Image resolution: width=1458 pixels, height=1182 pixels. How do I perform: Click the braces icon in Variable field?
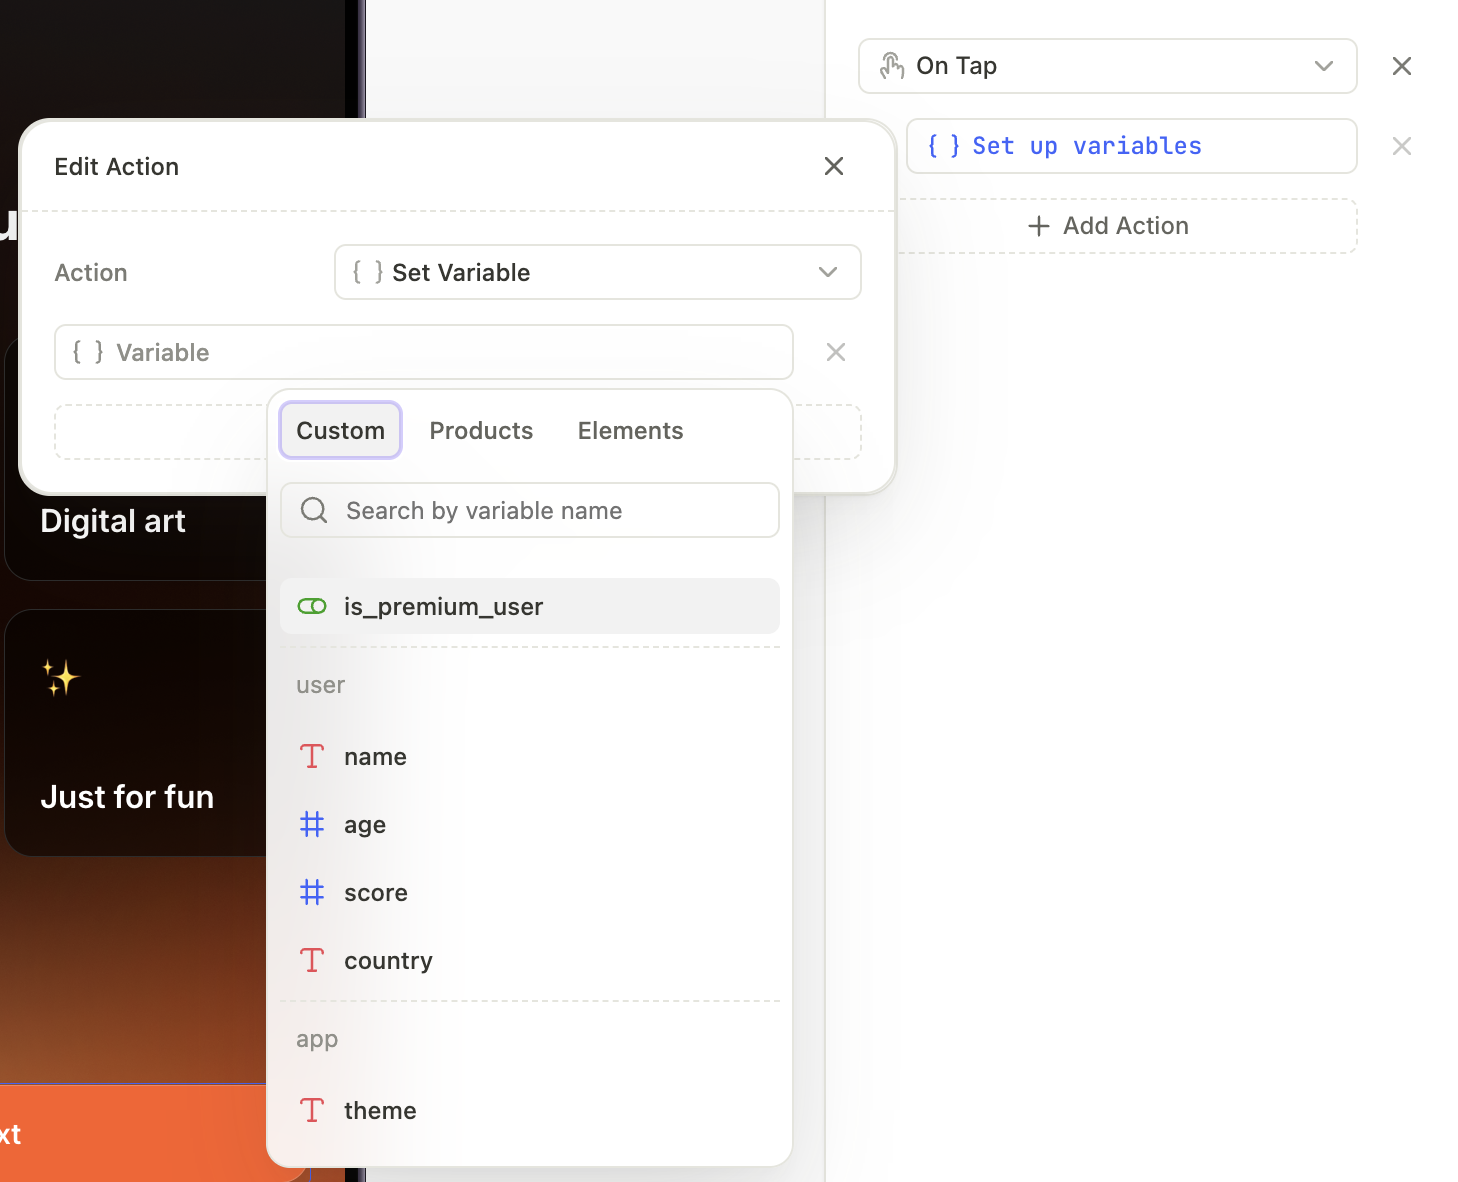tap(88, 352)
